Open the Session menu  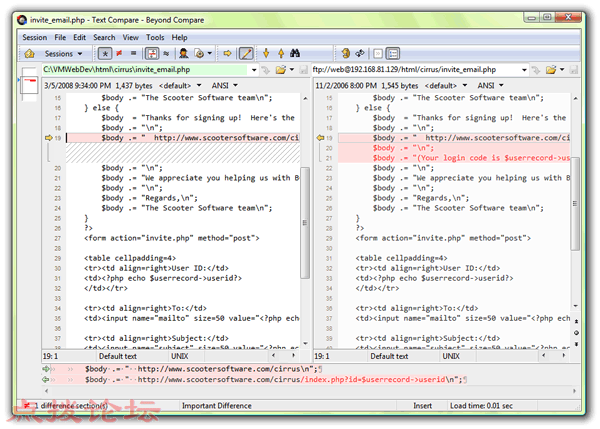tap(34, 38)
